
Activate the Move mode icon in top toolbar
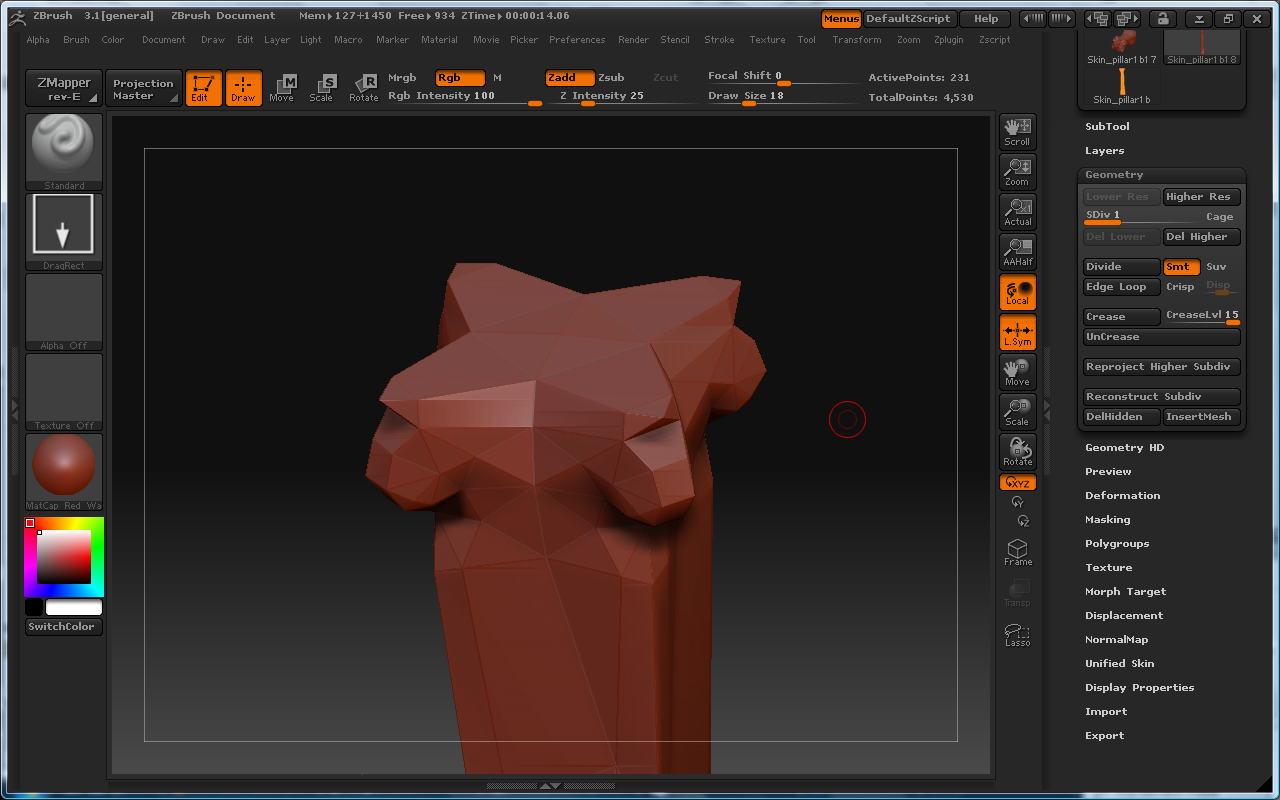pos(282,88)
